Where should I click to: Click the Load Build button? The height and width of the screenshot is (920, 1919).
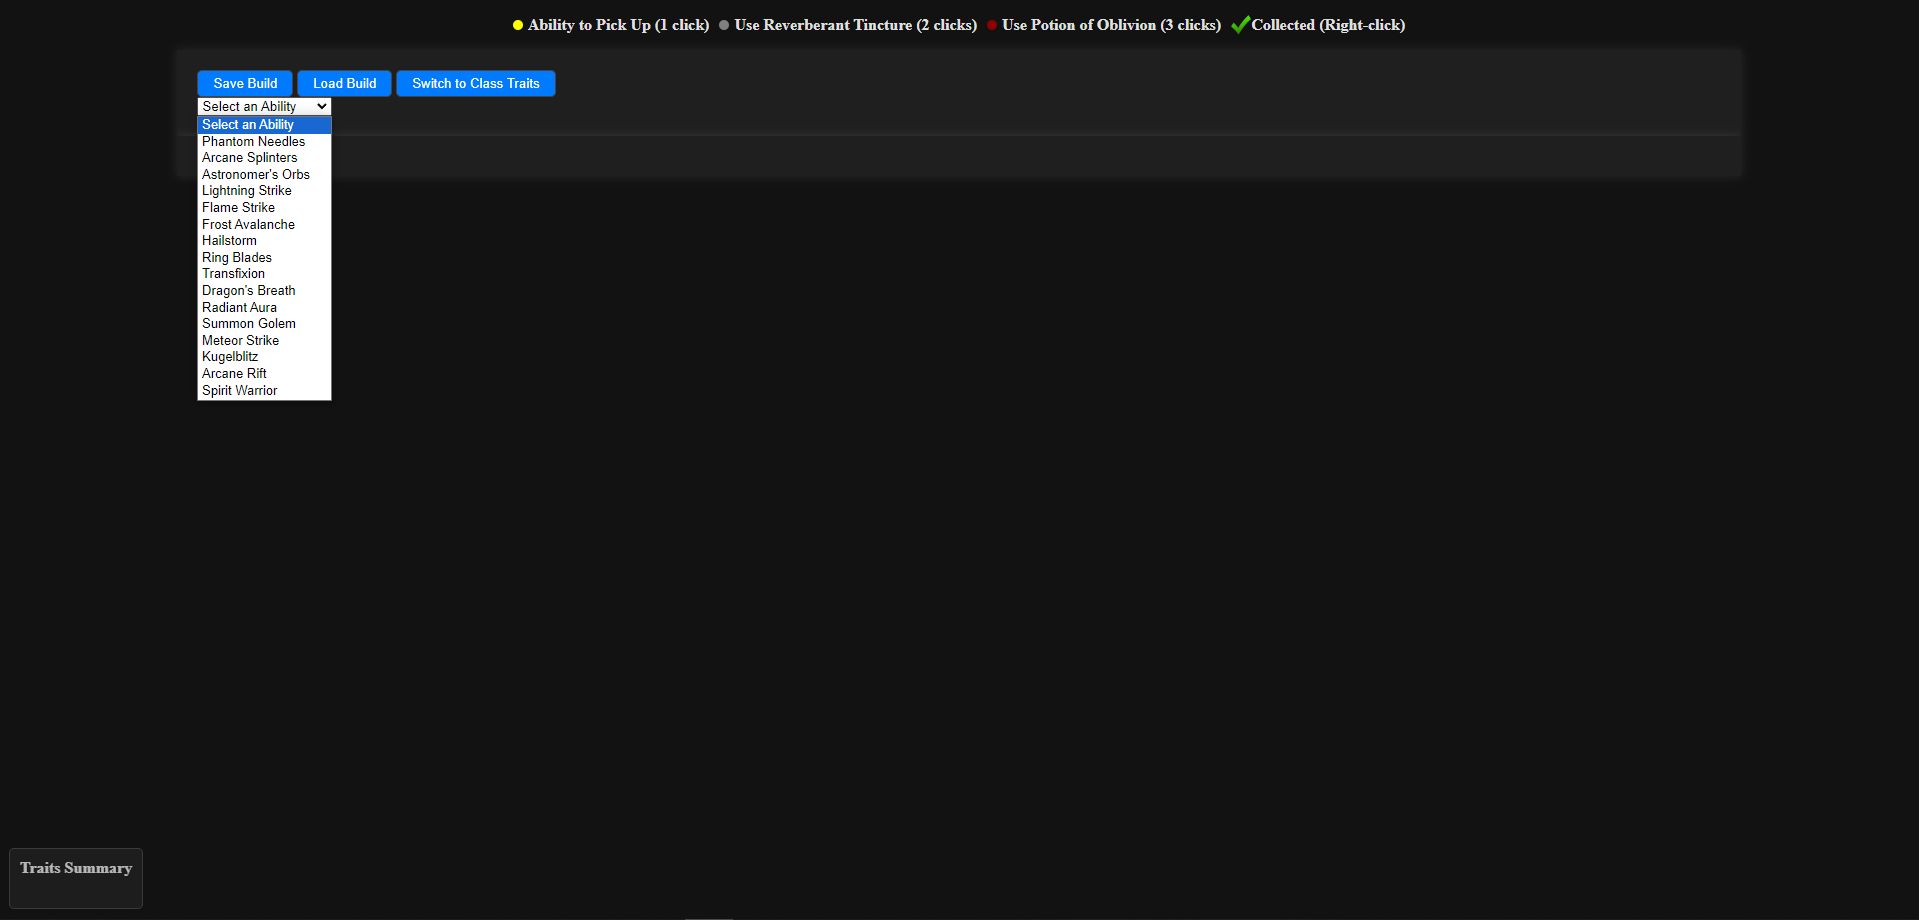click(345, 84)
